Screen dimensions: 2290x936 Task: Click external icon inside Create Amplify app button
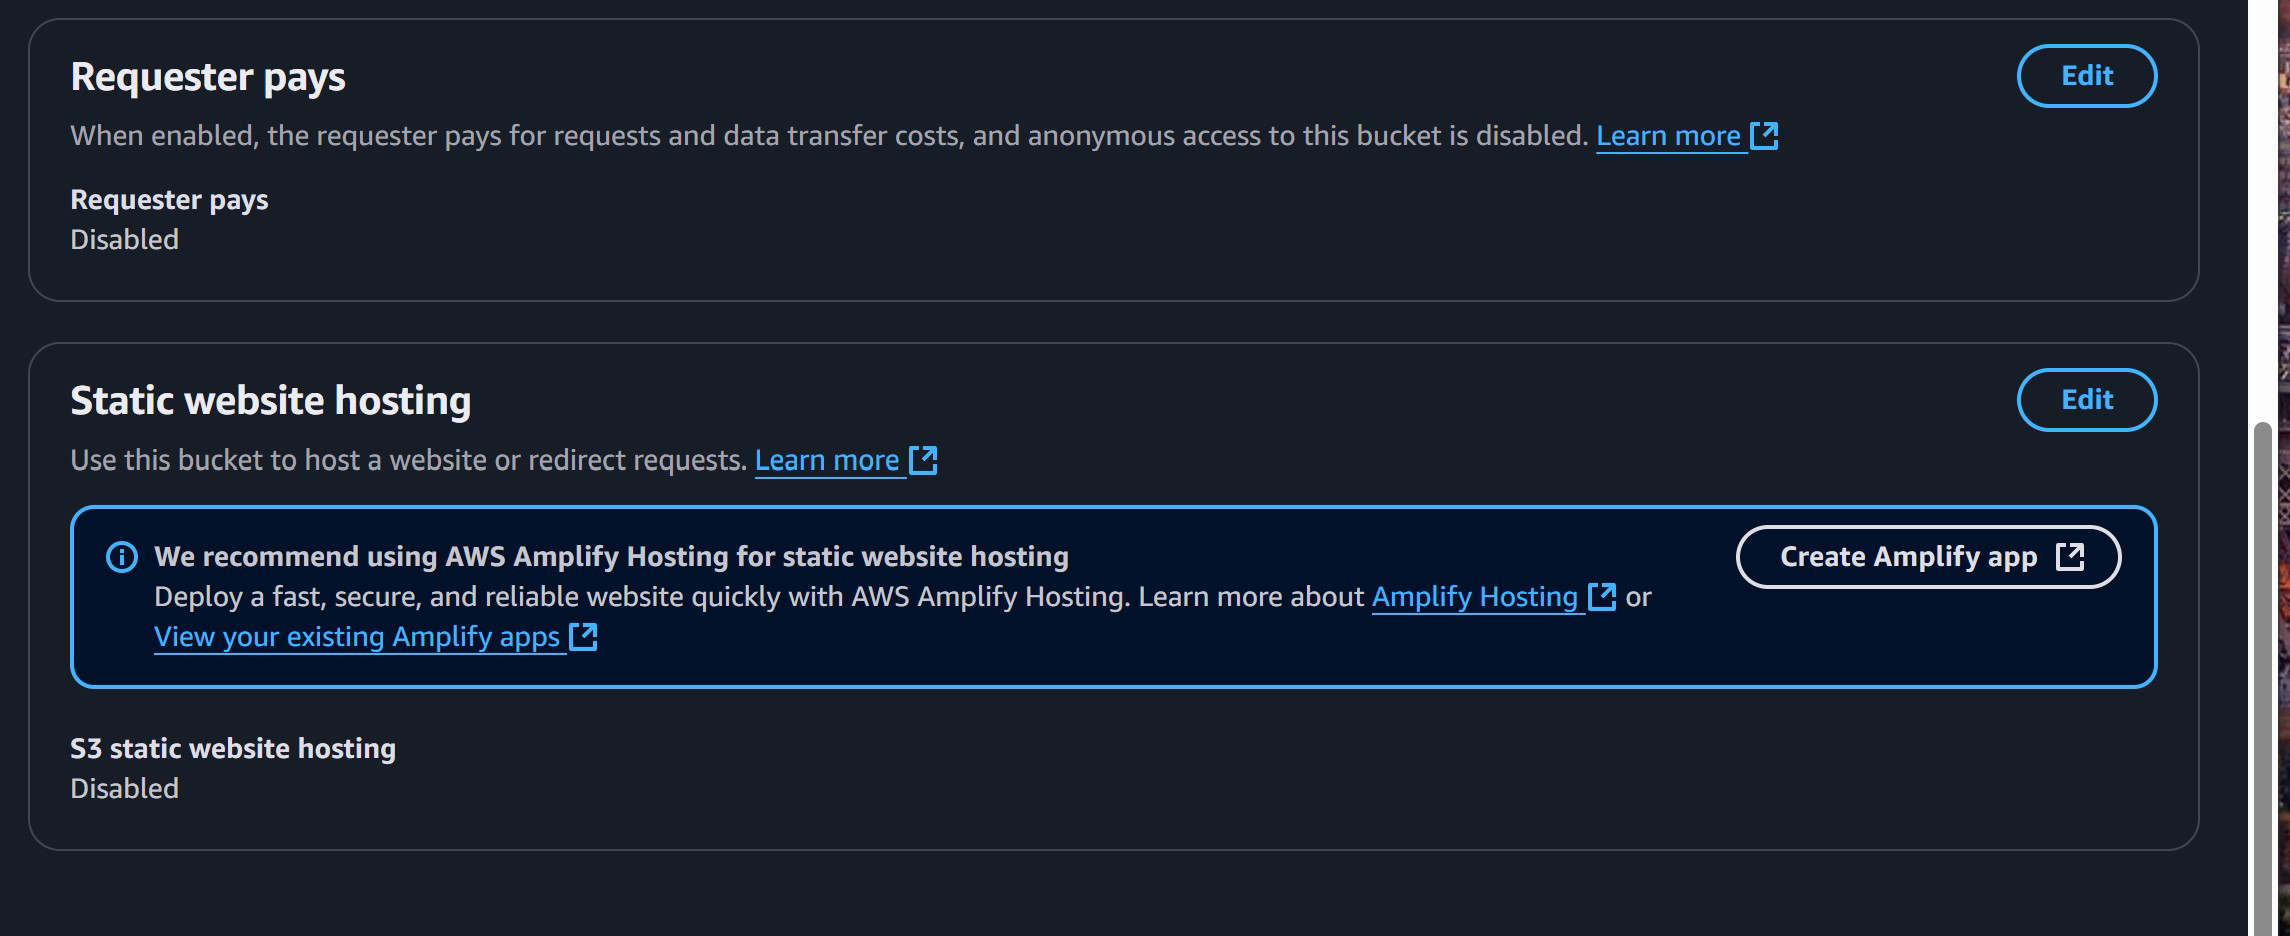click(2069, 557)
